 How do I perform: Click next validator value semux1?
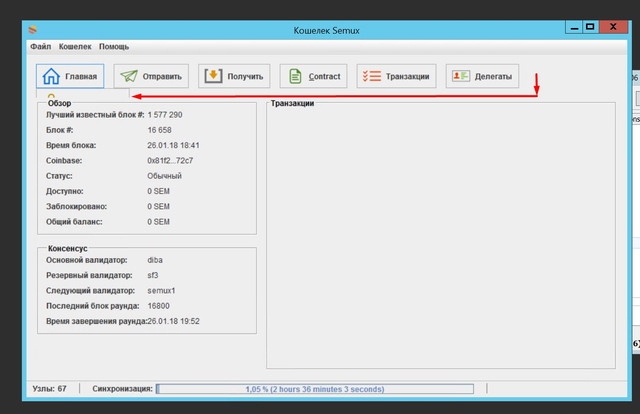click(x=161, y=291)
